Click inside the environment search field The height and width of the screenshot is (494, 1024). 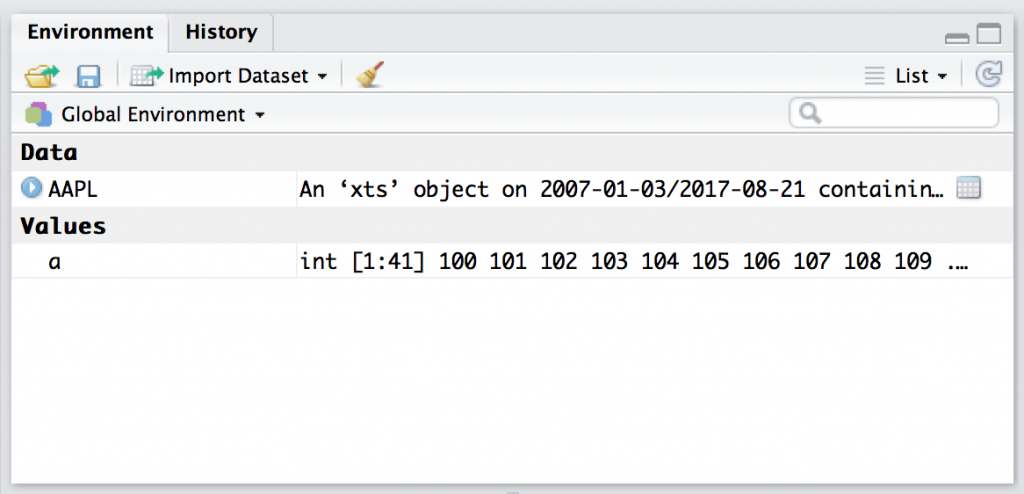893,113
